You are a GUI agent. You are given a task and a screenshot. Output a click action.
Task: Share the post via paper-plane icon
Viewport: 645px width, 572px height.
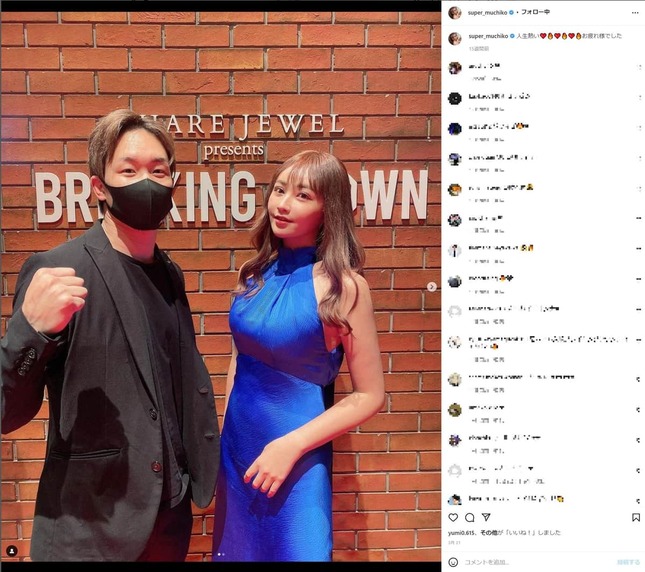point(486,517)
